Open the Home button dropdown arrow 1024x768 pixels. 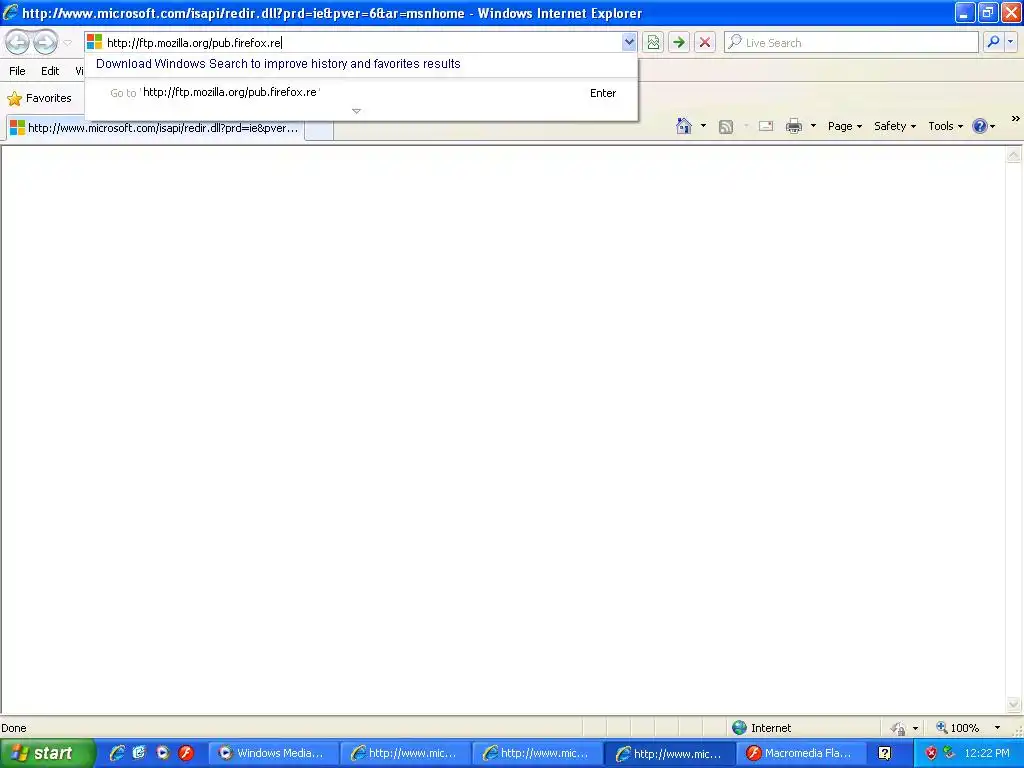point(703,126)
